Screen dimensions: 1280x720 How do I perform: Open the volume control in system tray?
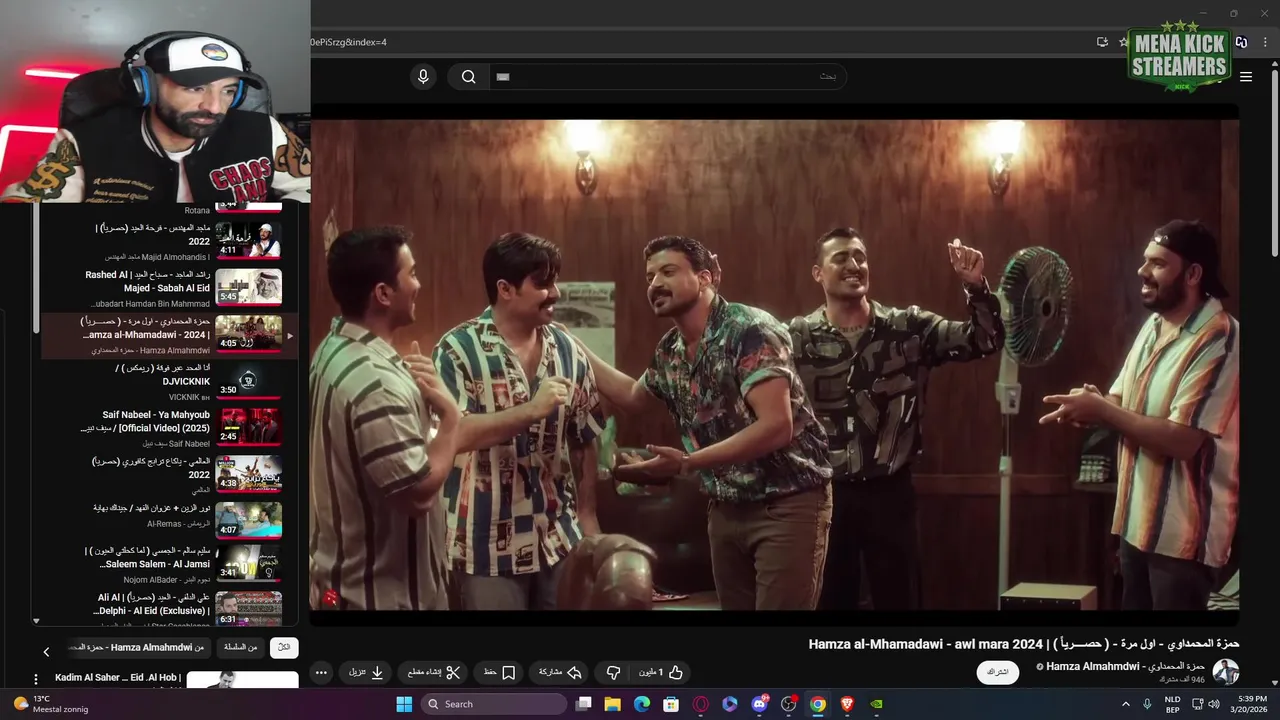1213,704
